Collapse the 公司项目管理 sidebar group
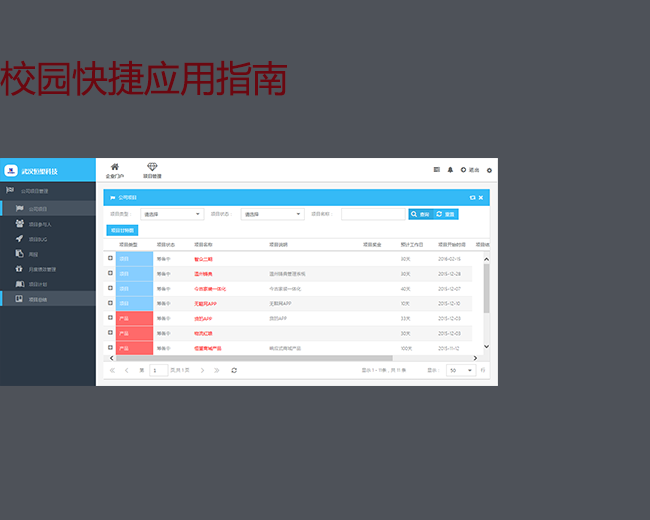 (x=48, y=191)
